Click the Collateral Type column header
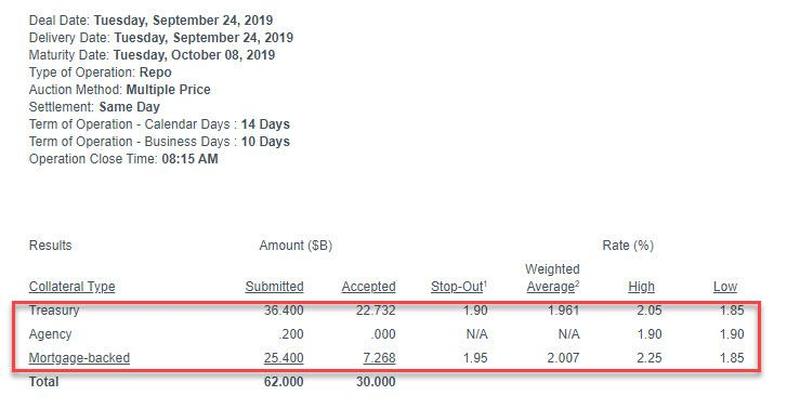The width and height of the screenshot is (800, 409). click(72, 287)
